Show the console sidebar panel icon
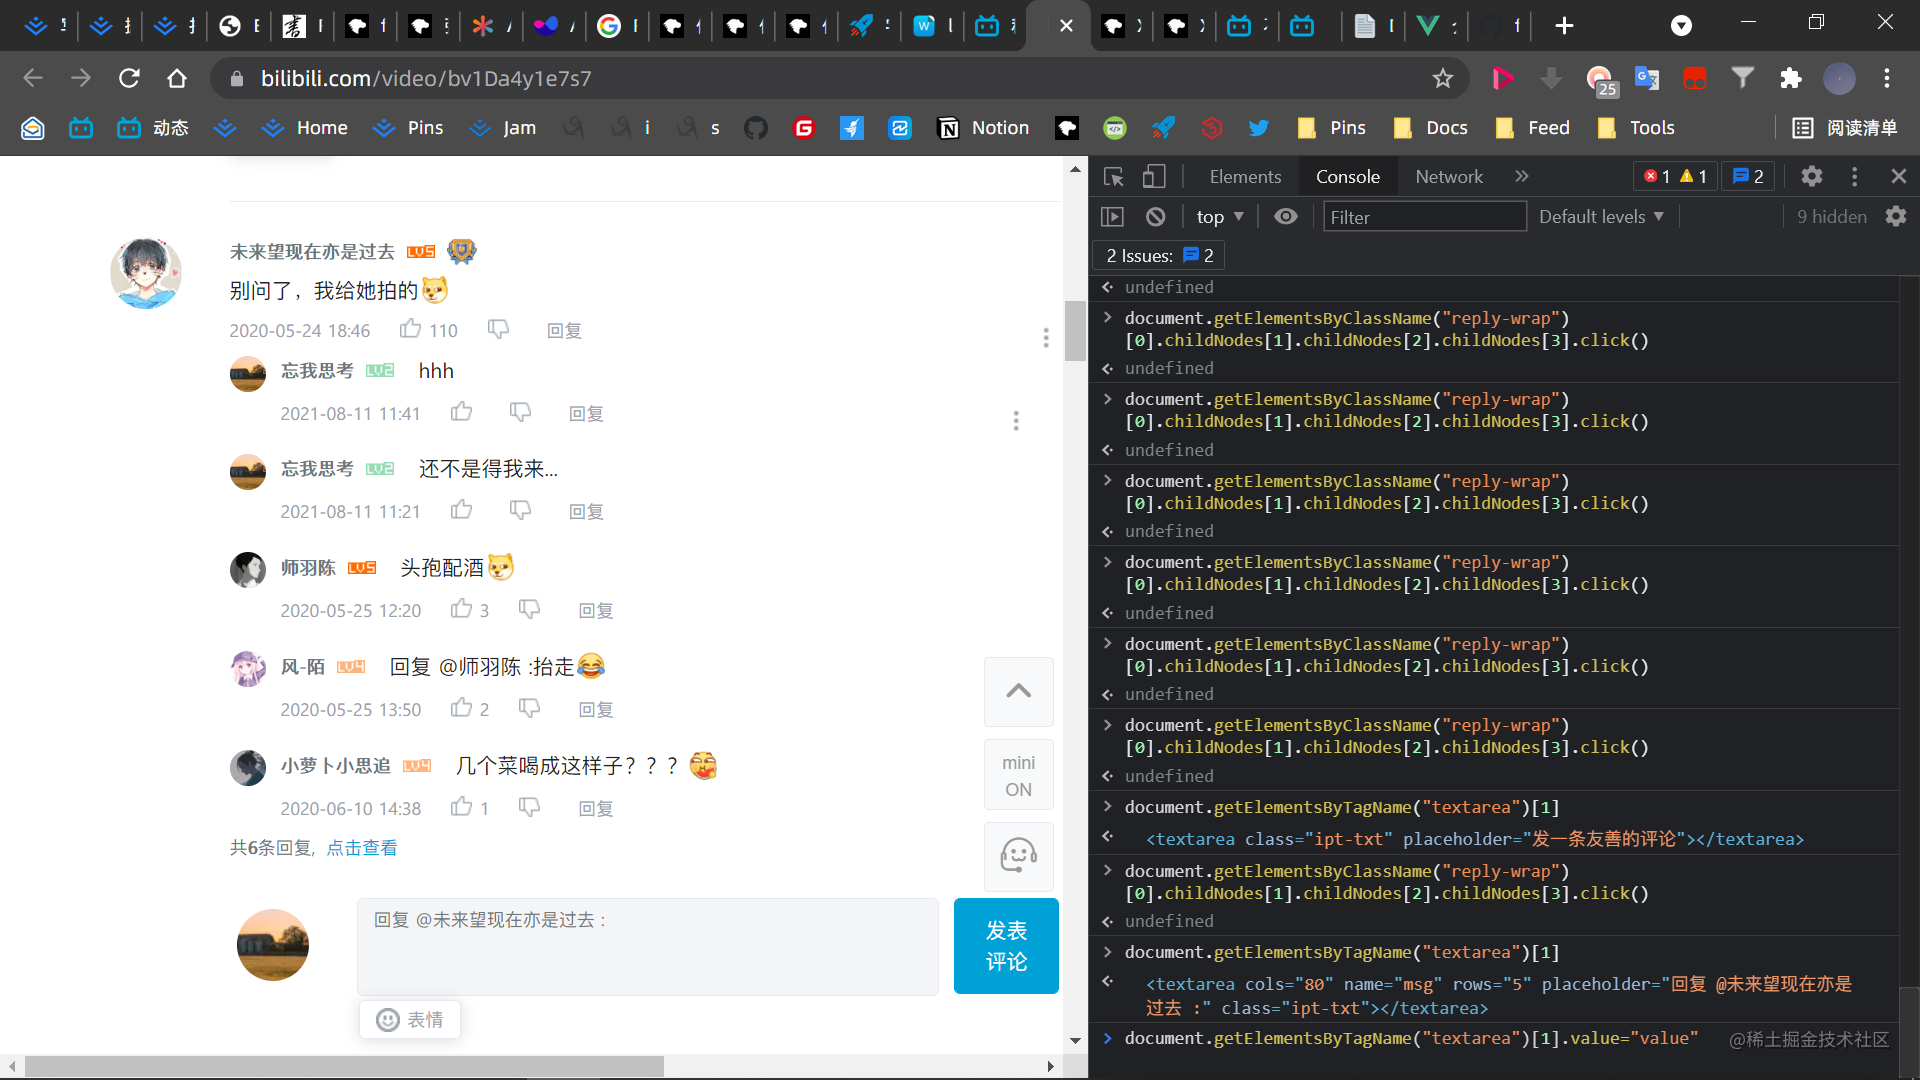Image resolution: width=1920 pixels, height=1080 pixels. (1112, 217)
